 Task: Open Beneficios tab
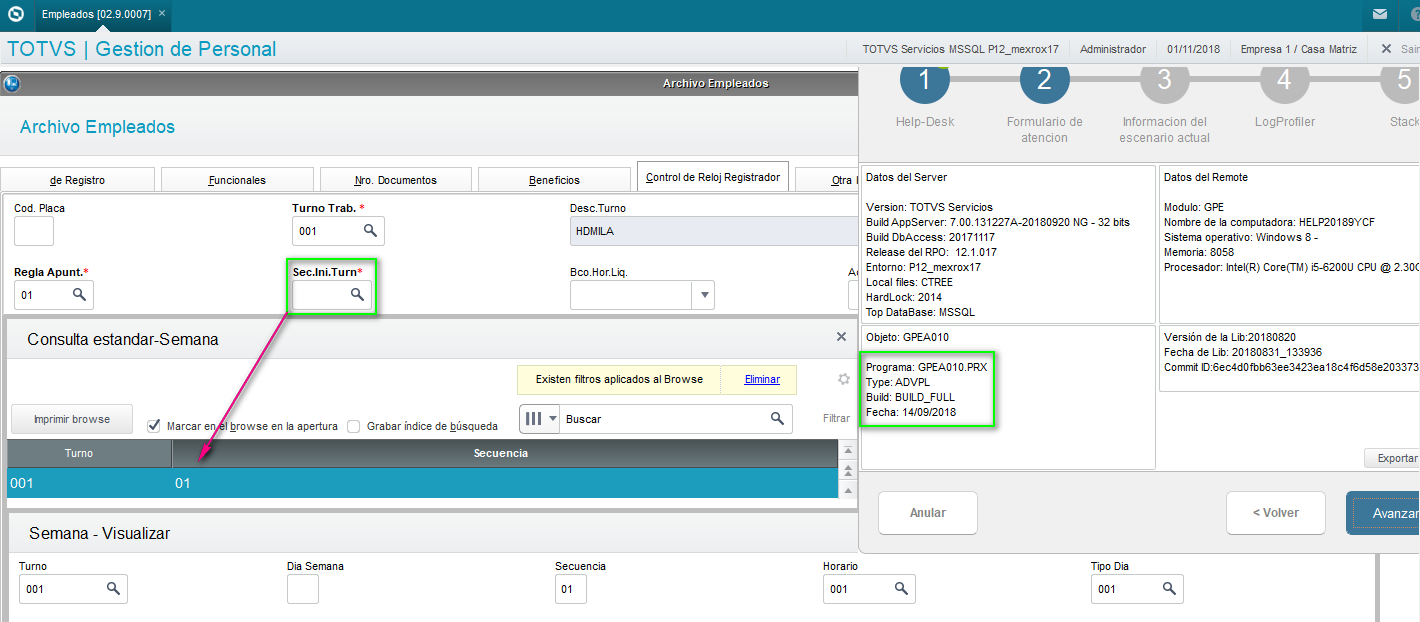[x=554, y=180]
